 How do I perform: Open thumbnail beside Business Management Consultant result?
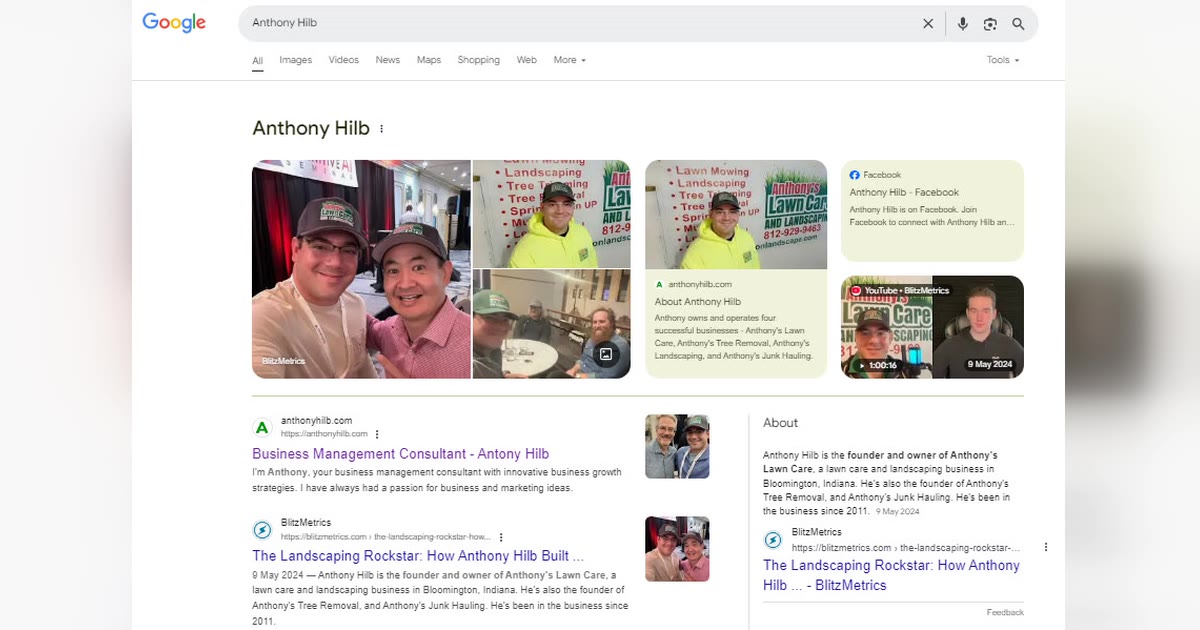point(677,447)
